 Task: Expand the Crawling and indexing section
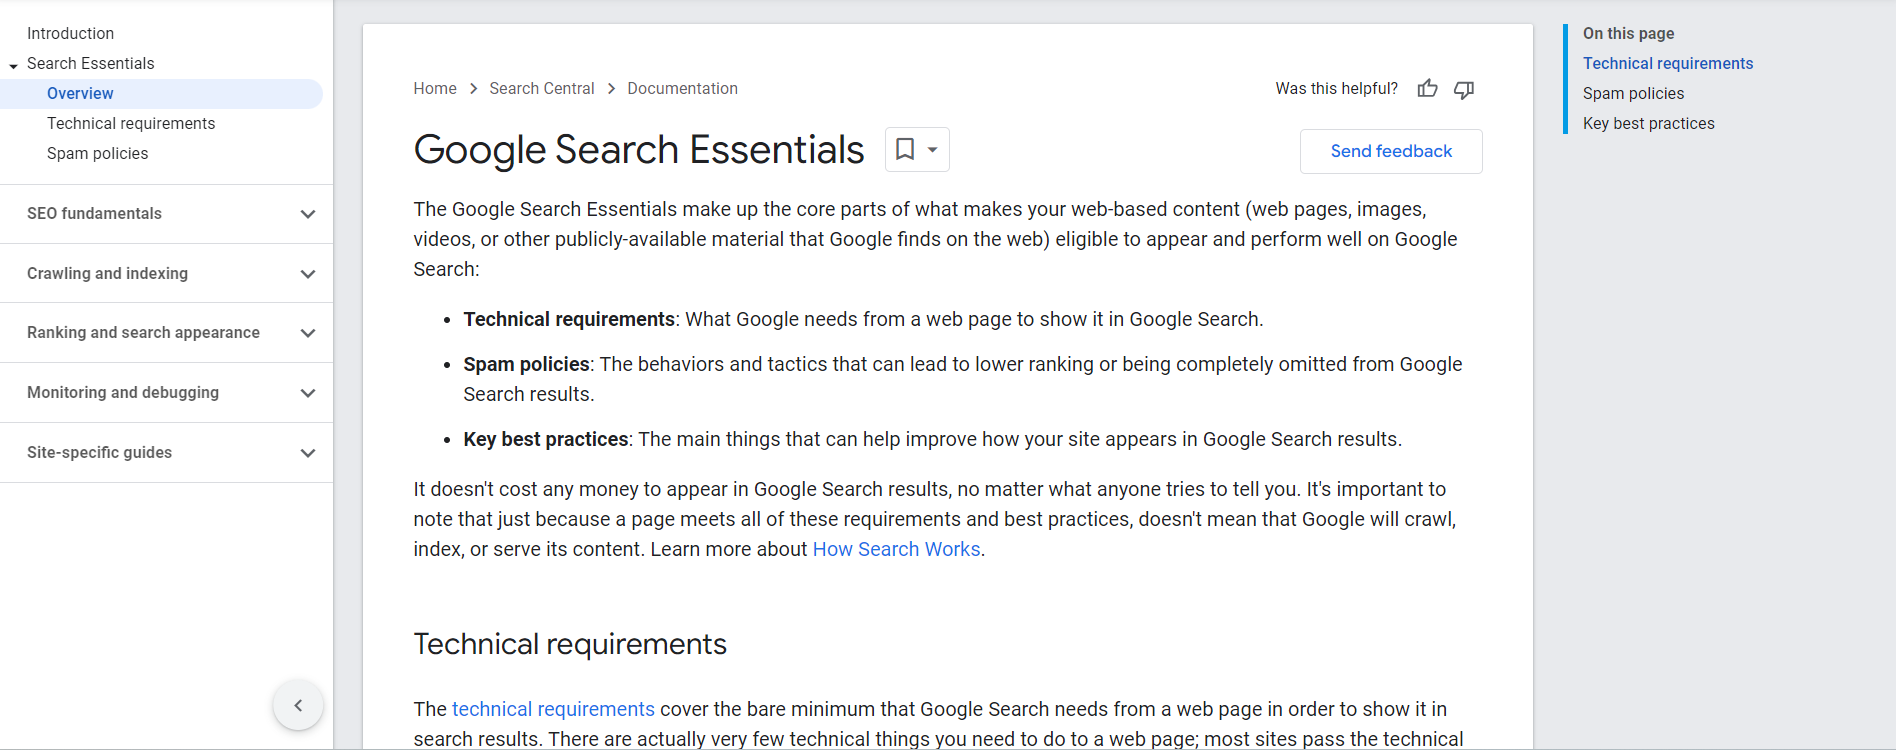click(308, 274)
